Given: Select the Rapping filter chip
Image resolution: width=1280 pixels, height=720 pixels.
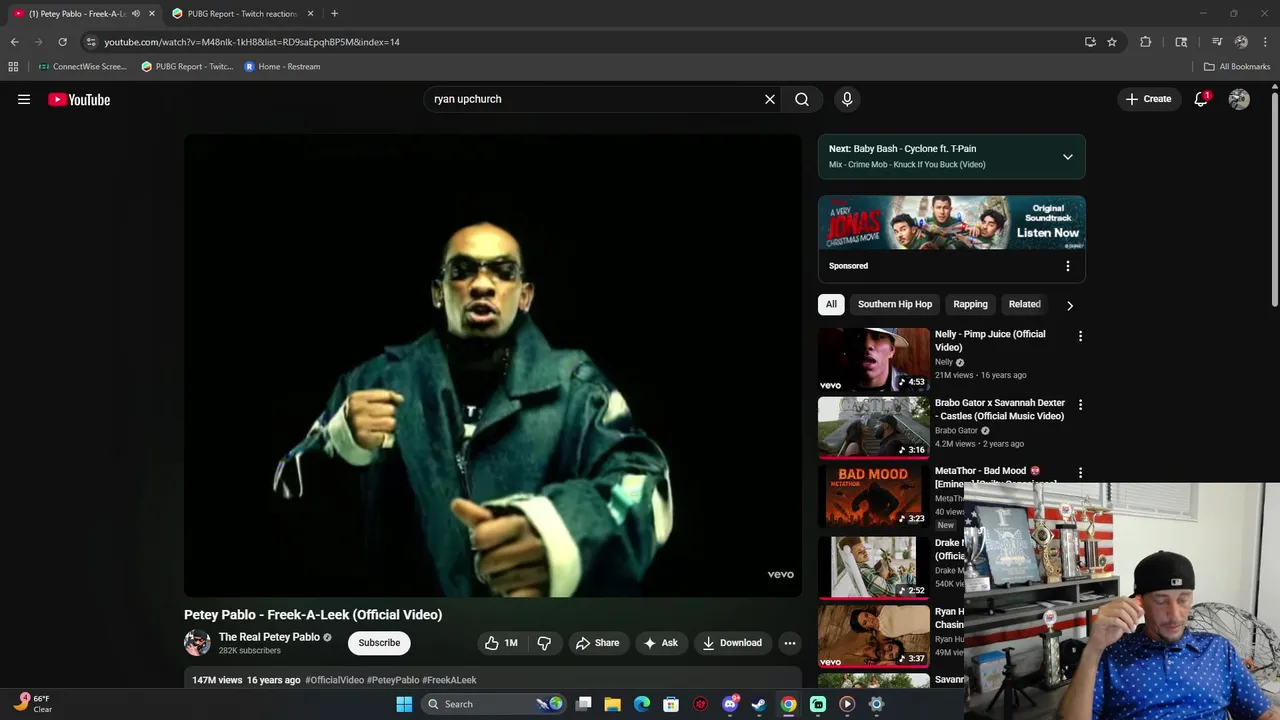Looking at the screenshot, I should point(970,304).
